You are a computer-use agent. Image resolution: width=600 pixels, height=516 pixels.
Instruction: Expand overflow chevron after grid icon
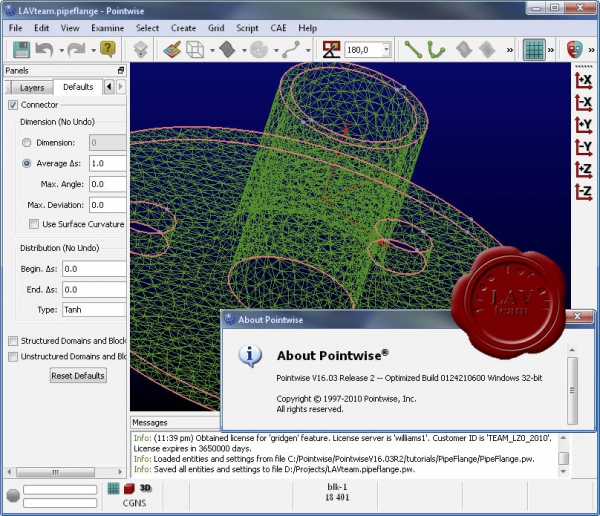[x=551, y=50]
